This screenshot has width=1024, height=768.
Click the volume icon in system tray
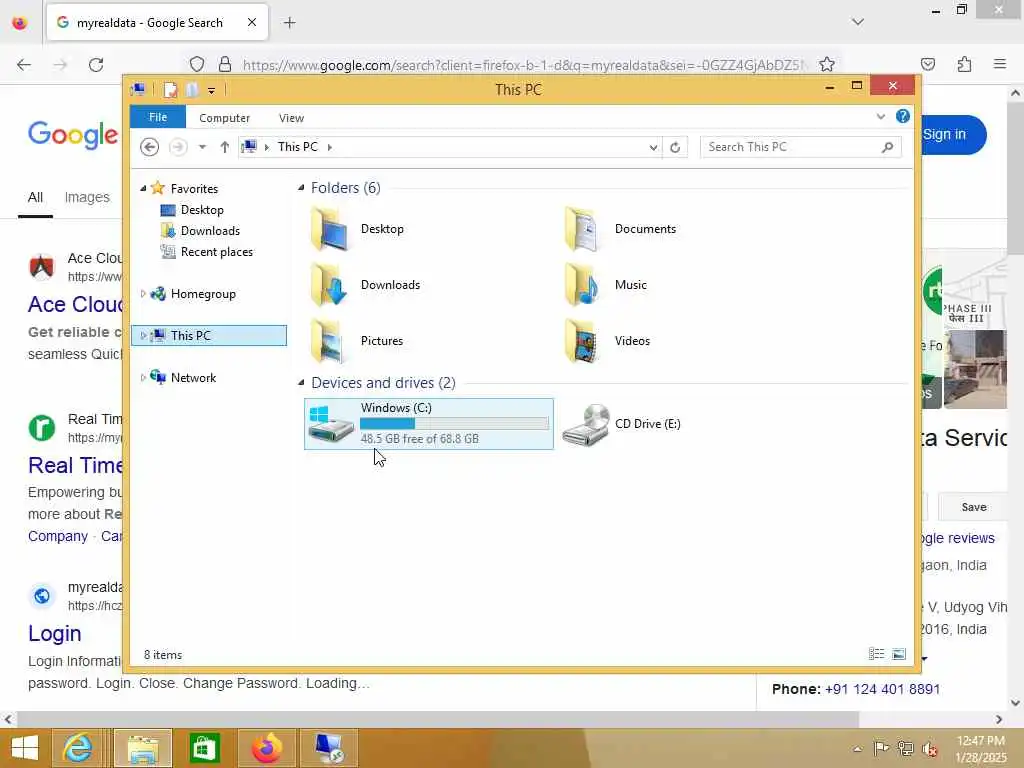pos(930,749)
